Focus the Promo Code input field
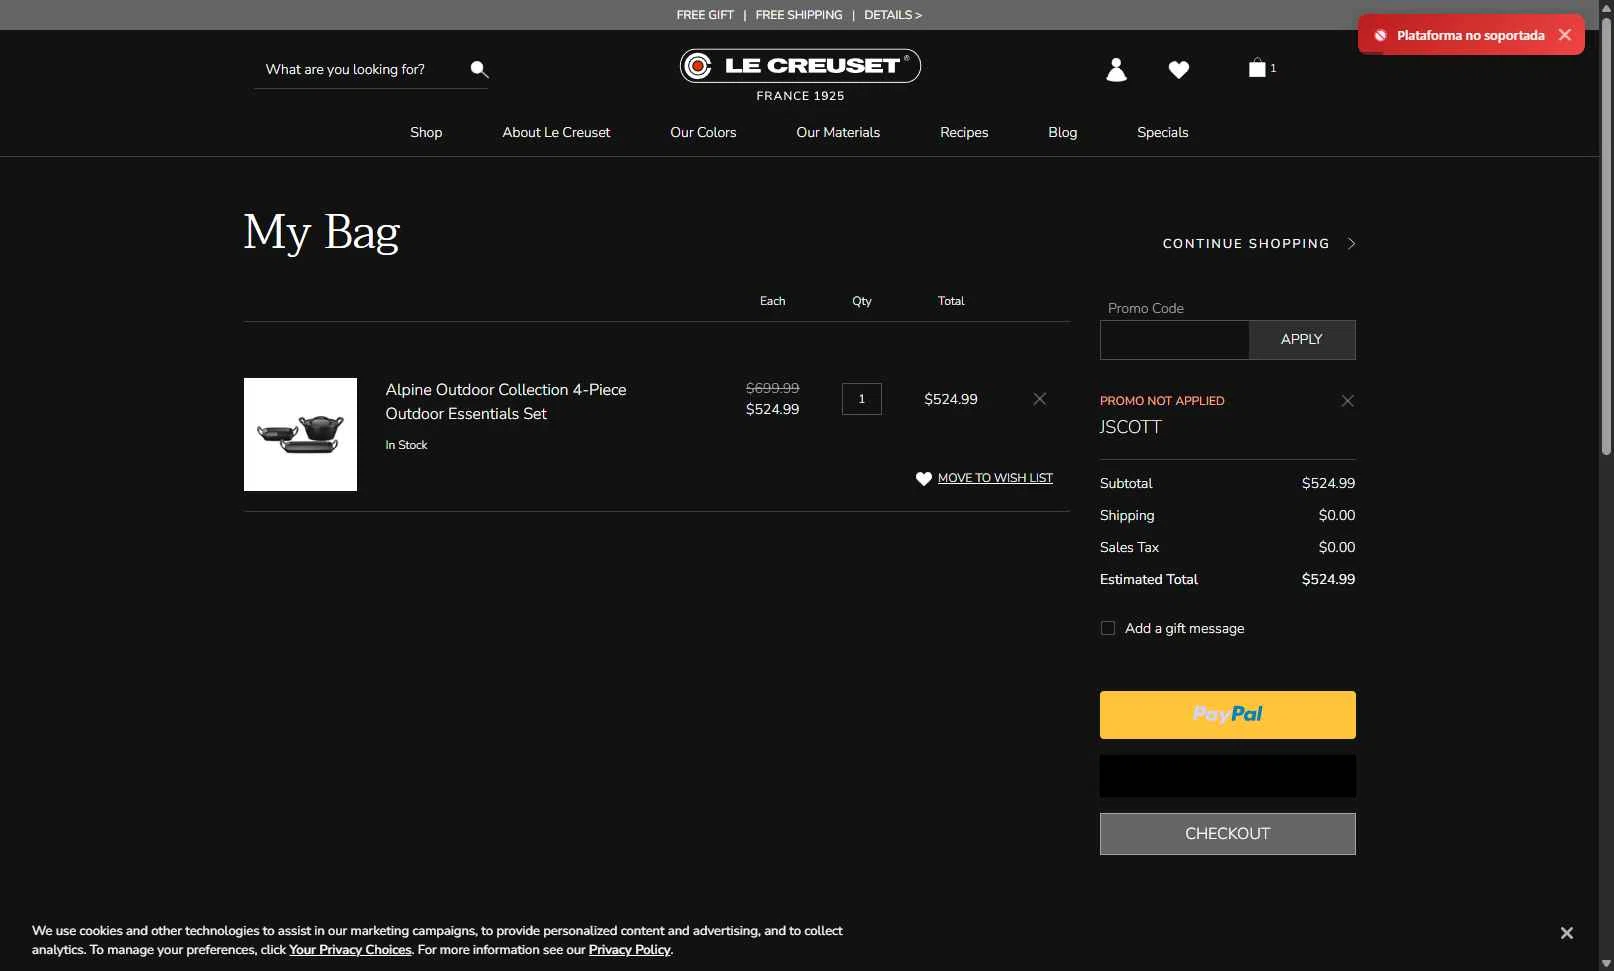Screen dimensions: 1614x971 tap(1174, 340)
